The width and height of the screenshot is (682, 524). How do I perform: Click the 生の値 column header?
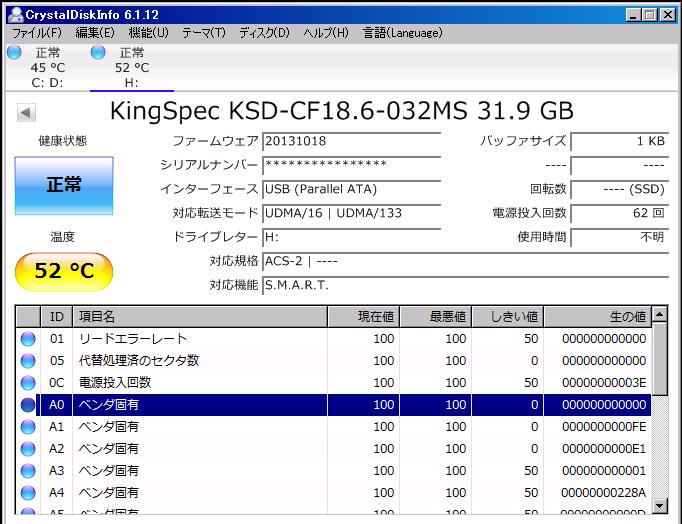(598, 317)
